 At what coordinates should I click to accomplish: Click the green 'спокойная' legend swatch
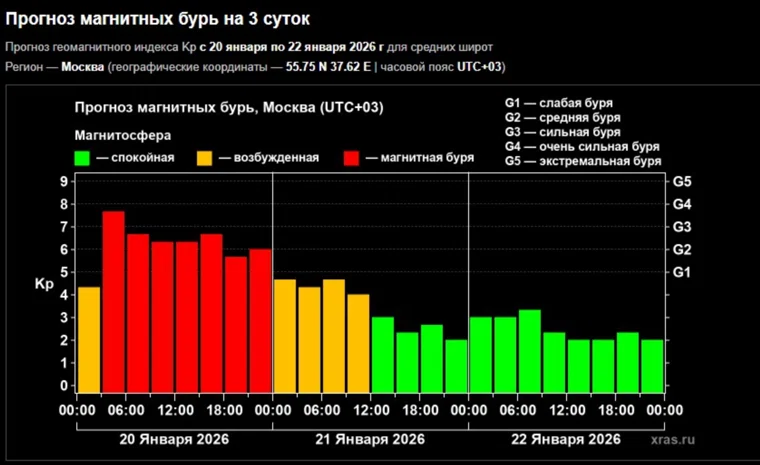[x=83, y=157]
